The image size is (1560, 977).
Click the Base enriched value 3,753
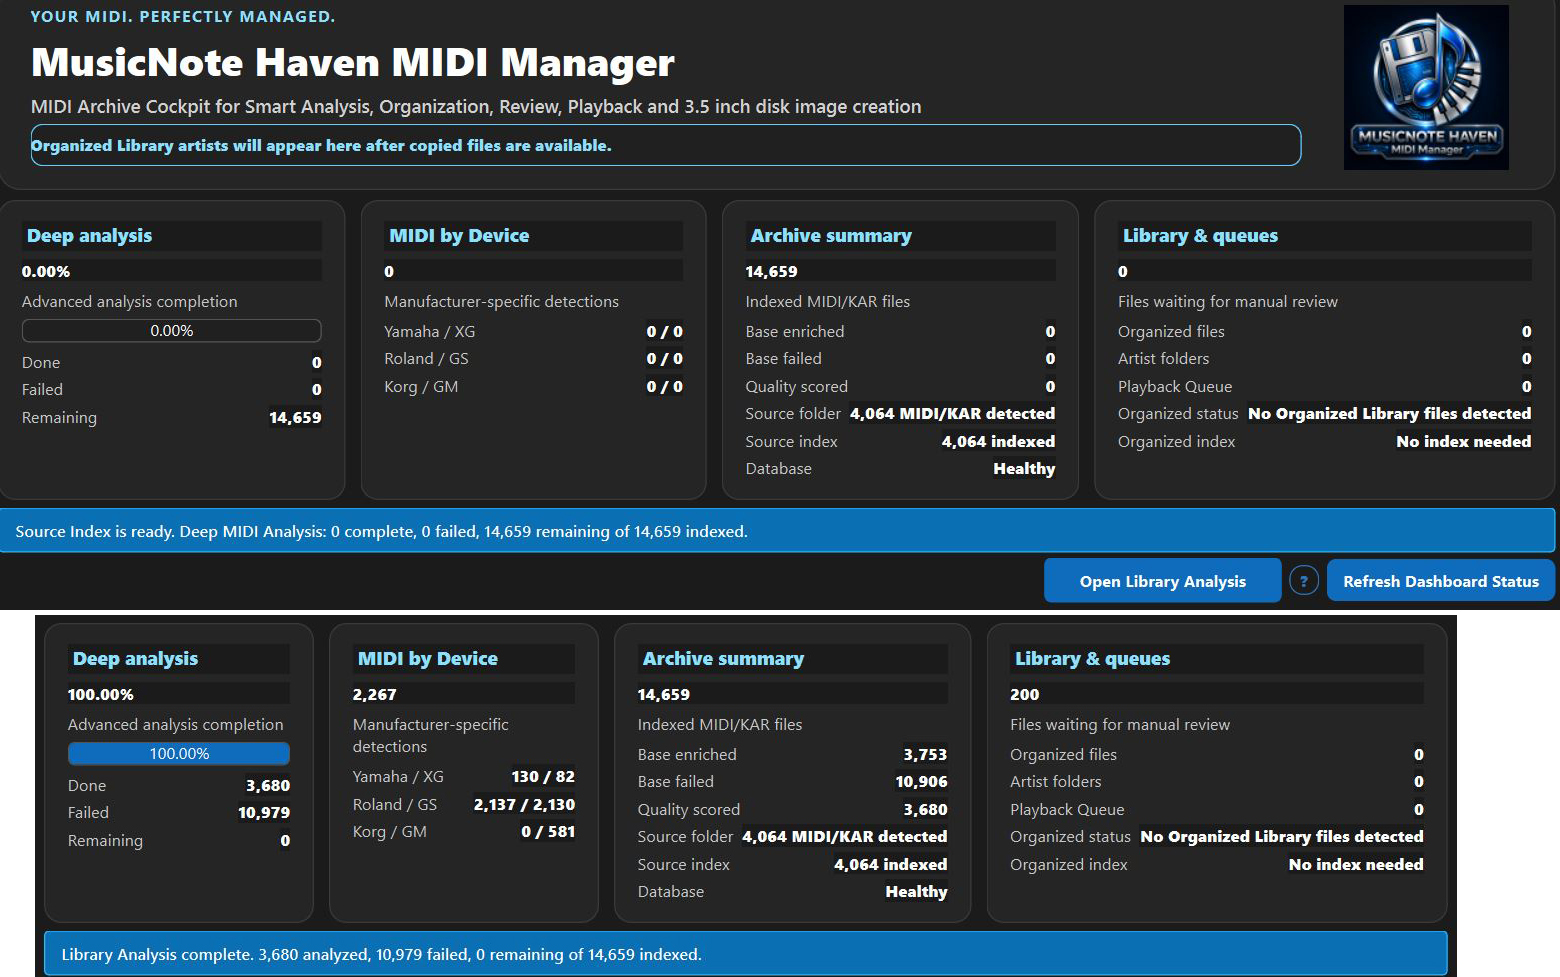(x=925, y=755)
